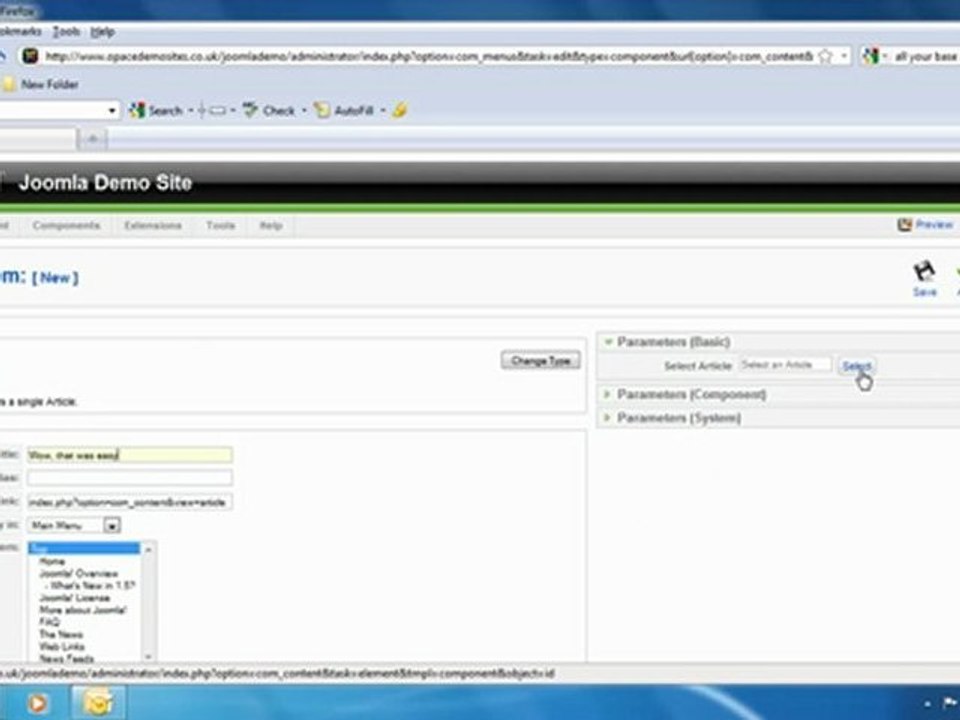The height and width of the screenshot is (720, 960).
Task: Click the Change Type button
Action: click(541, 361)
